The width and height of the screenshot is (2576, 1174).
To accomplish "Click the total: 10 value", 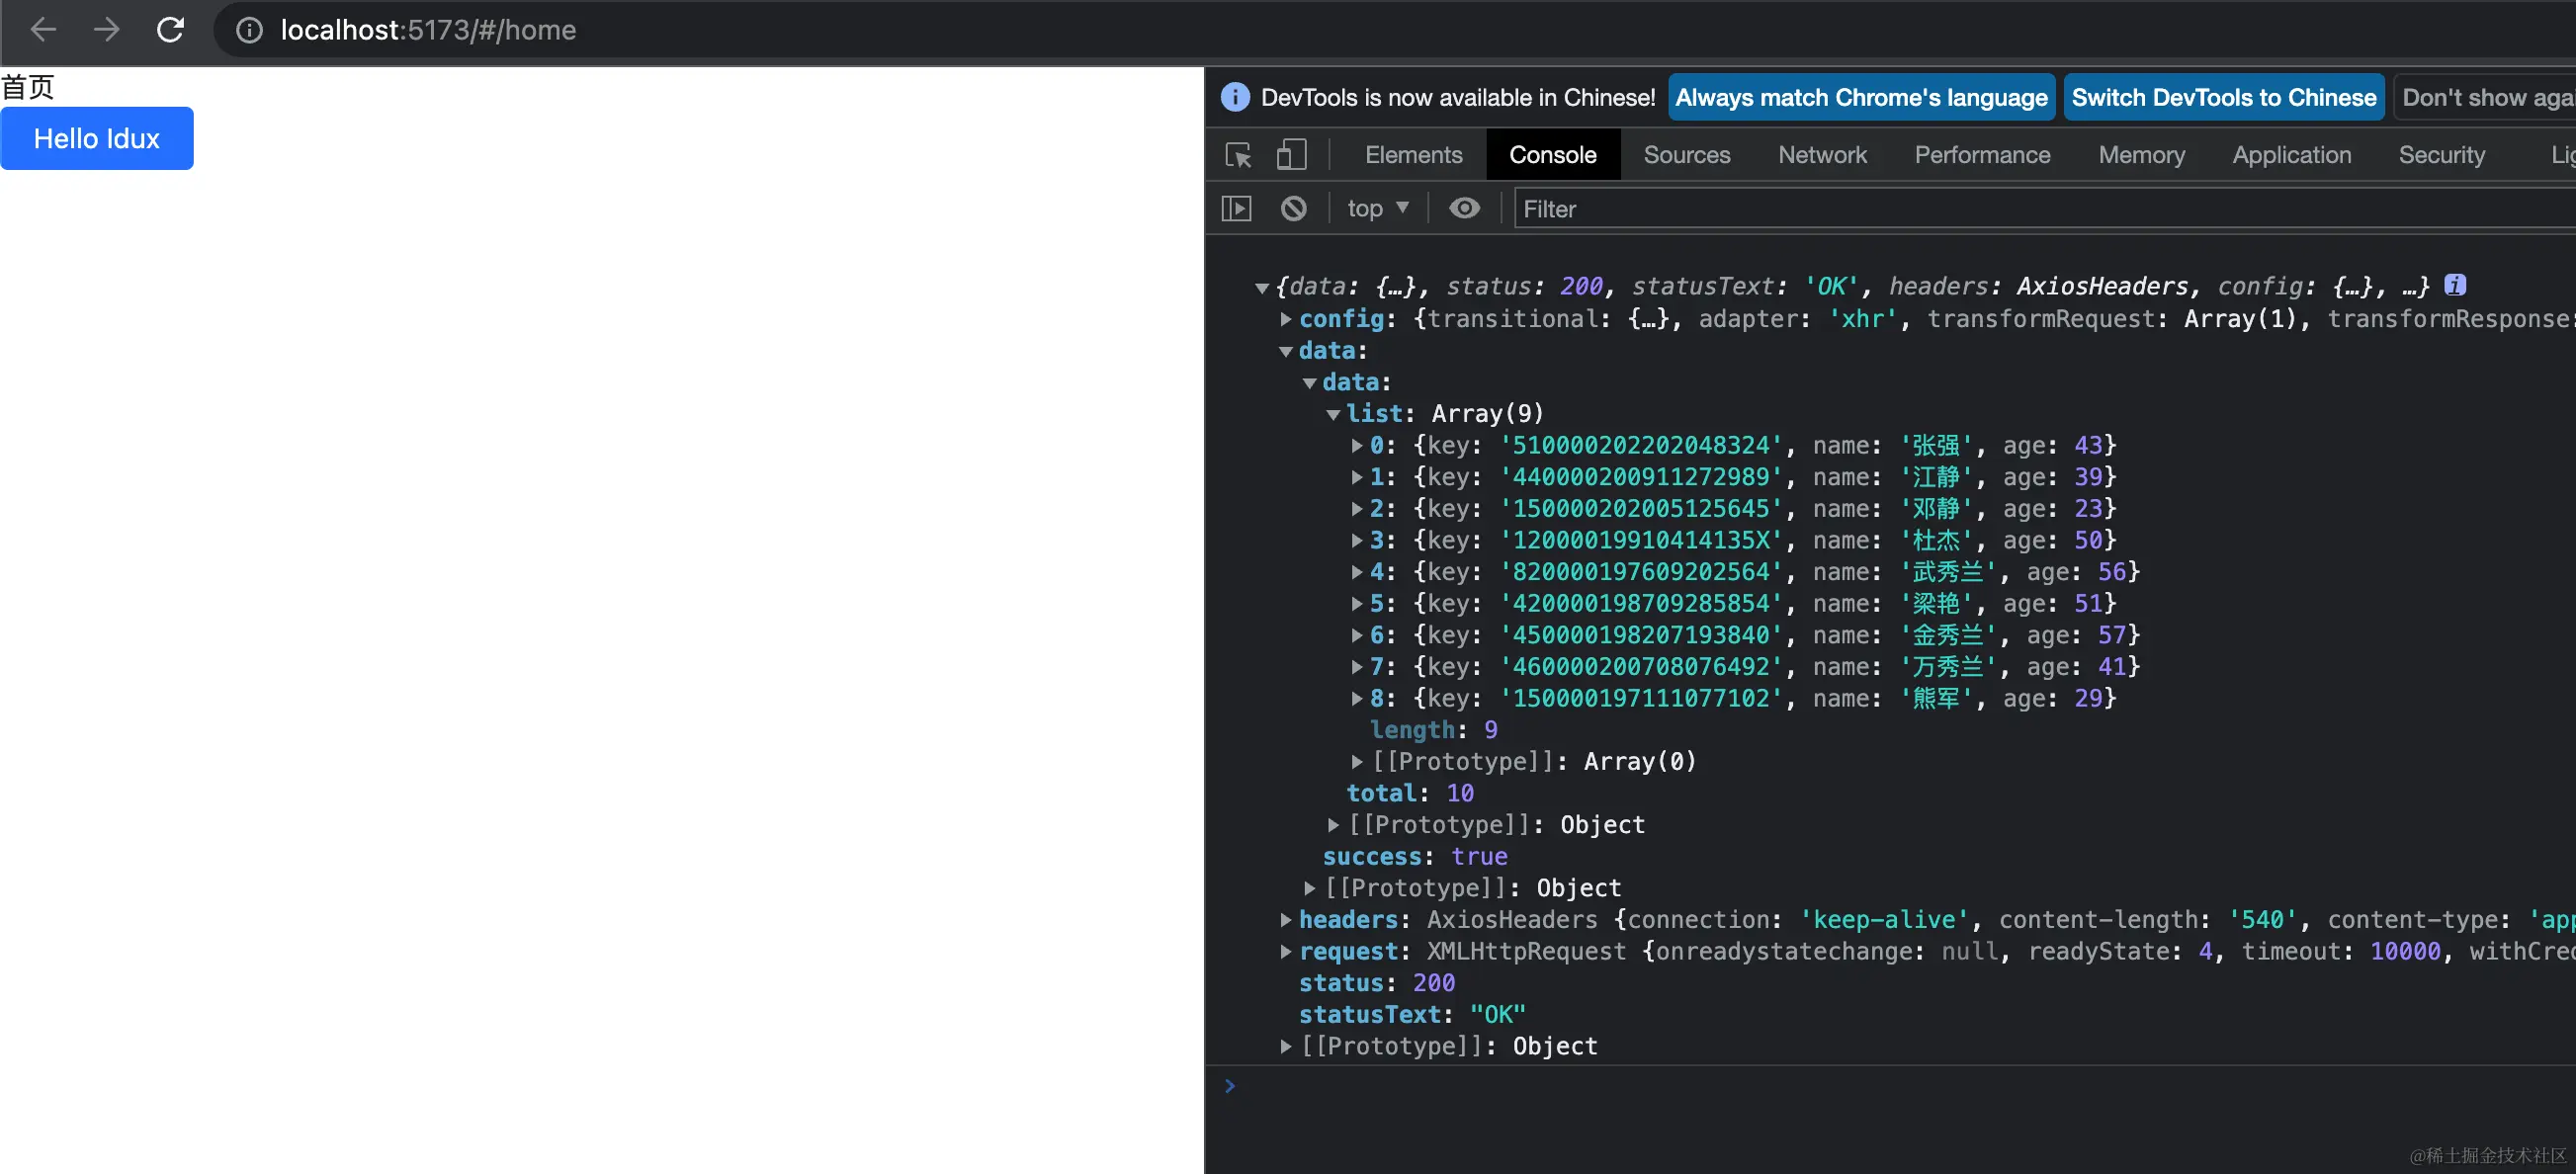I will pyautogui.click(x=1460, y=793).
